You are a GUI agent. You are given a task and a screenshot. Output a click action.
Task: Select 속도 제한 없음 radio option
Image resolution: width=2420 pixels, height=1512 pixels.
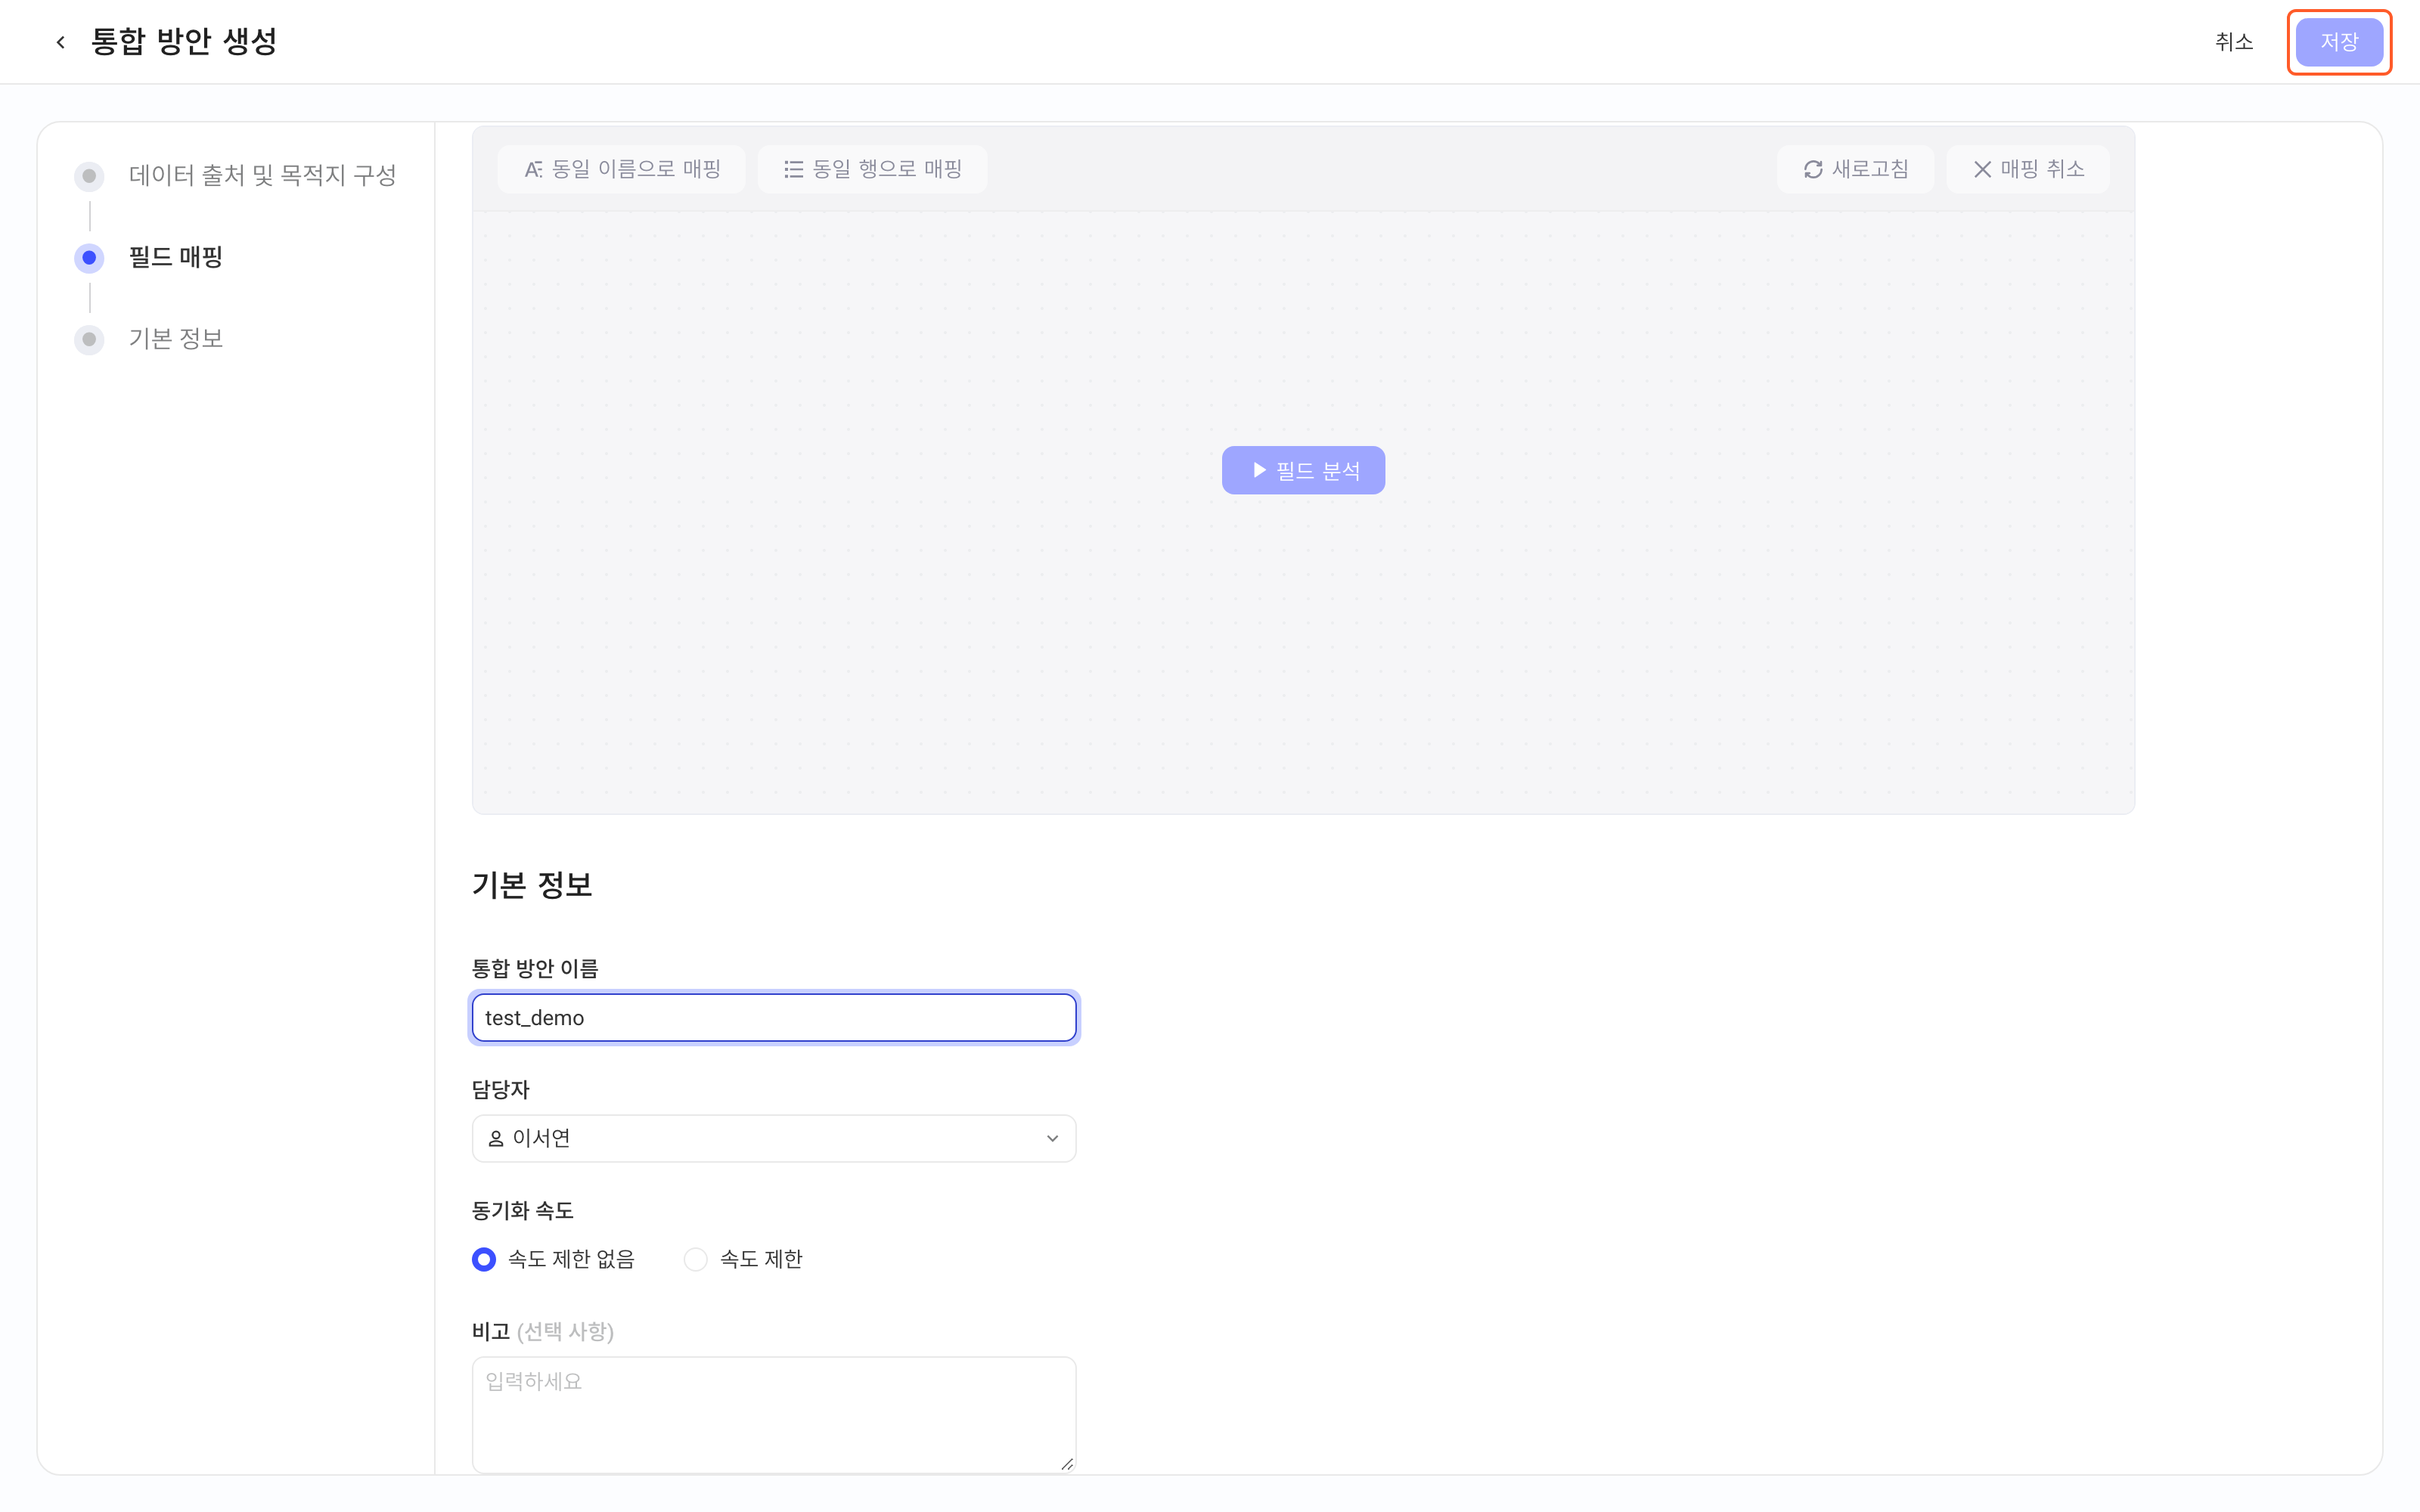[x=554, y=1259]
